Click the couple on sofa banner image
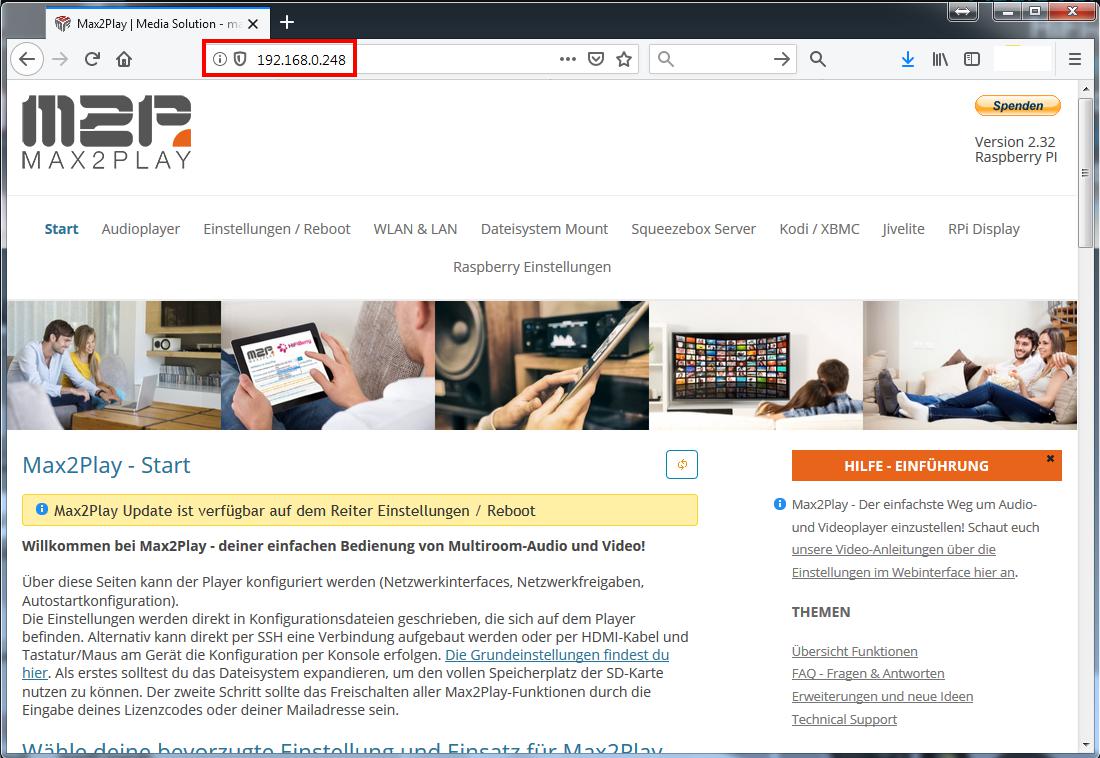The image size is (1100, 758). pos(970,365)
